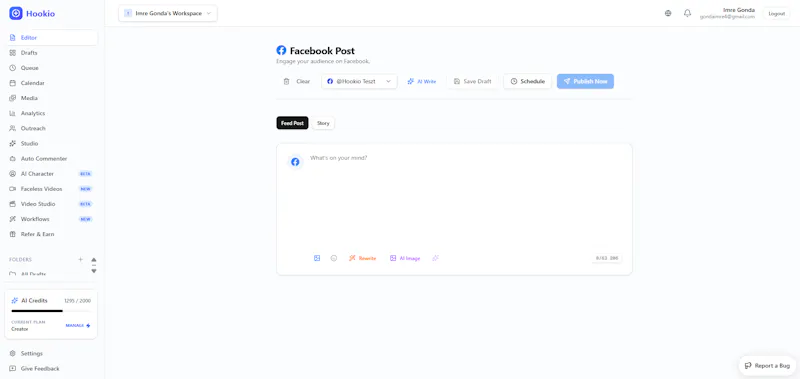800x379 pixels.
Task: Open the workspace selector dropdown
Action: pos(168,13)
